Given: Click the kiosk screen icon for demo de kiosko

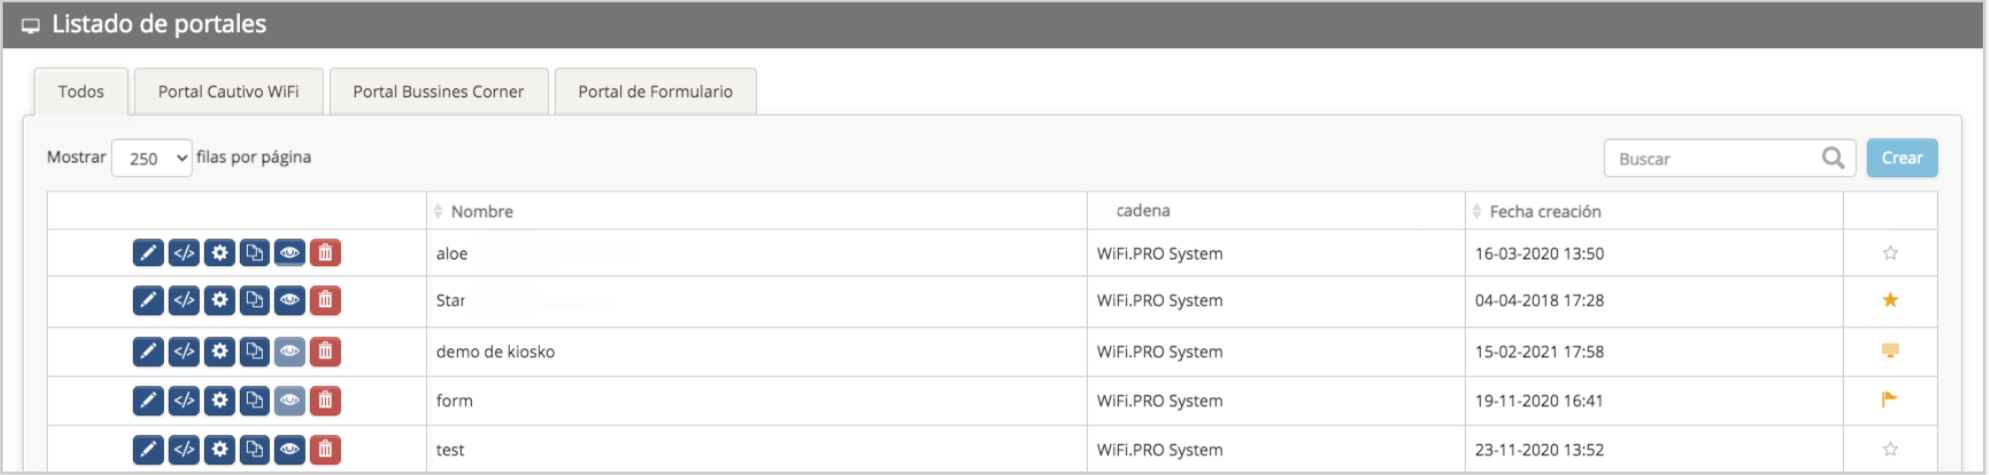Looking at the screenshot, I should [1890, 351].
